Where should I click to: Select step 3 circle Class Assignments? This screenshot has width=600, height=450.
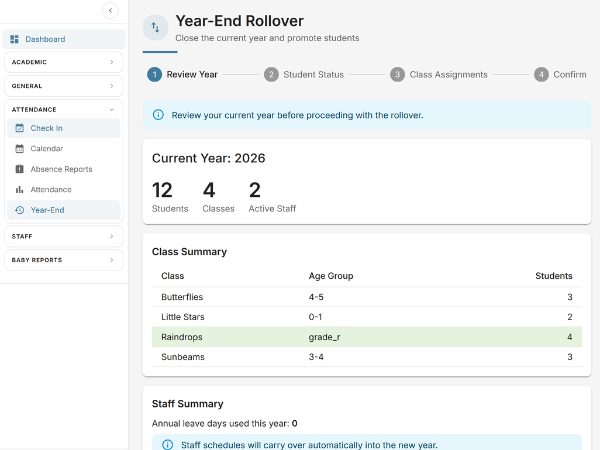(x=397, y=74)
